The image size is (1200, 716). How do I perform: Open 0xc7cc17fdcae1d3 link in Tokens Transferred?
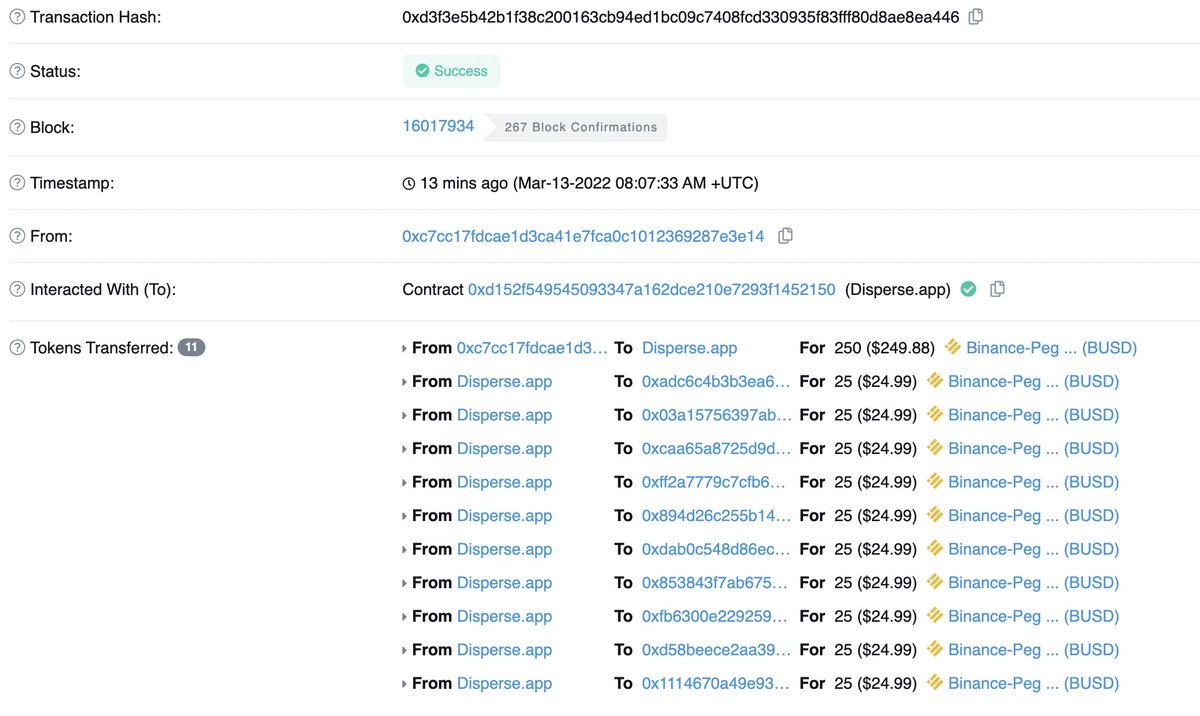click(x=532, y=348)
